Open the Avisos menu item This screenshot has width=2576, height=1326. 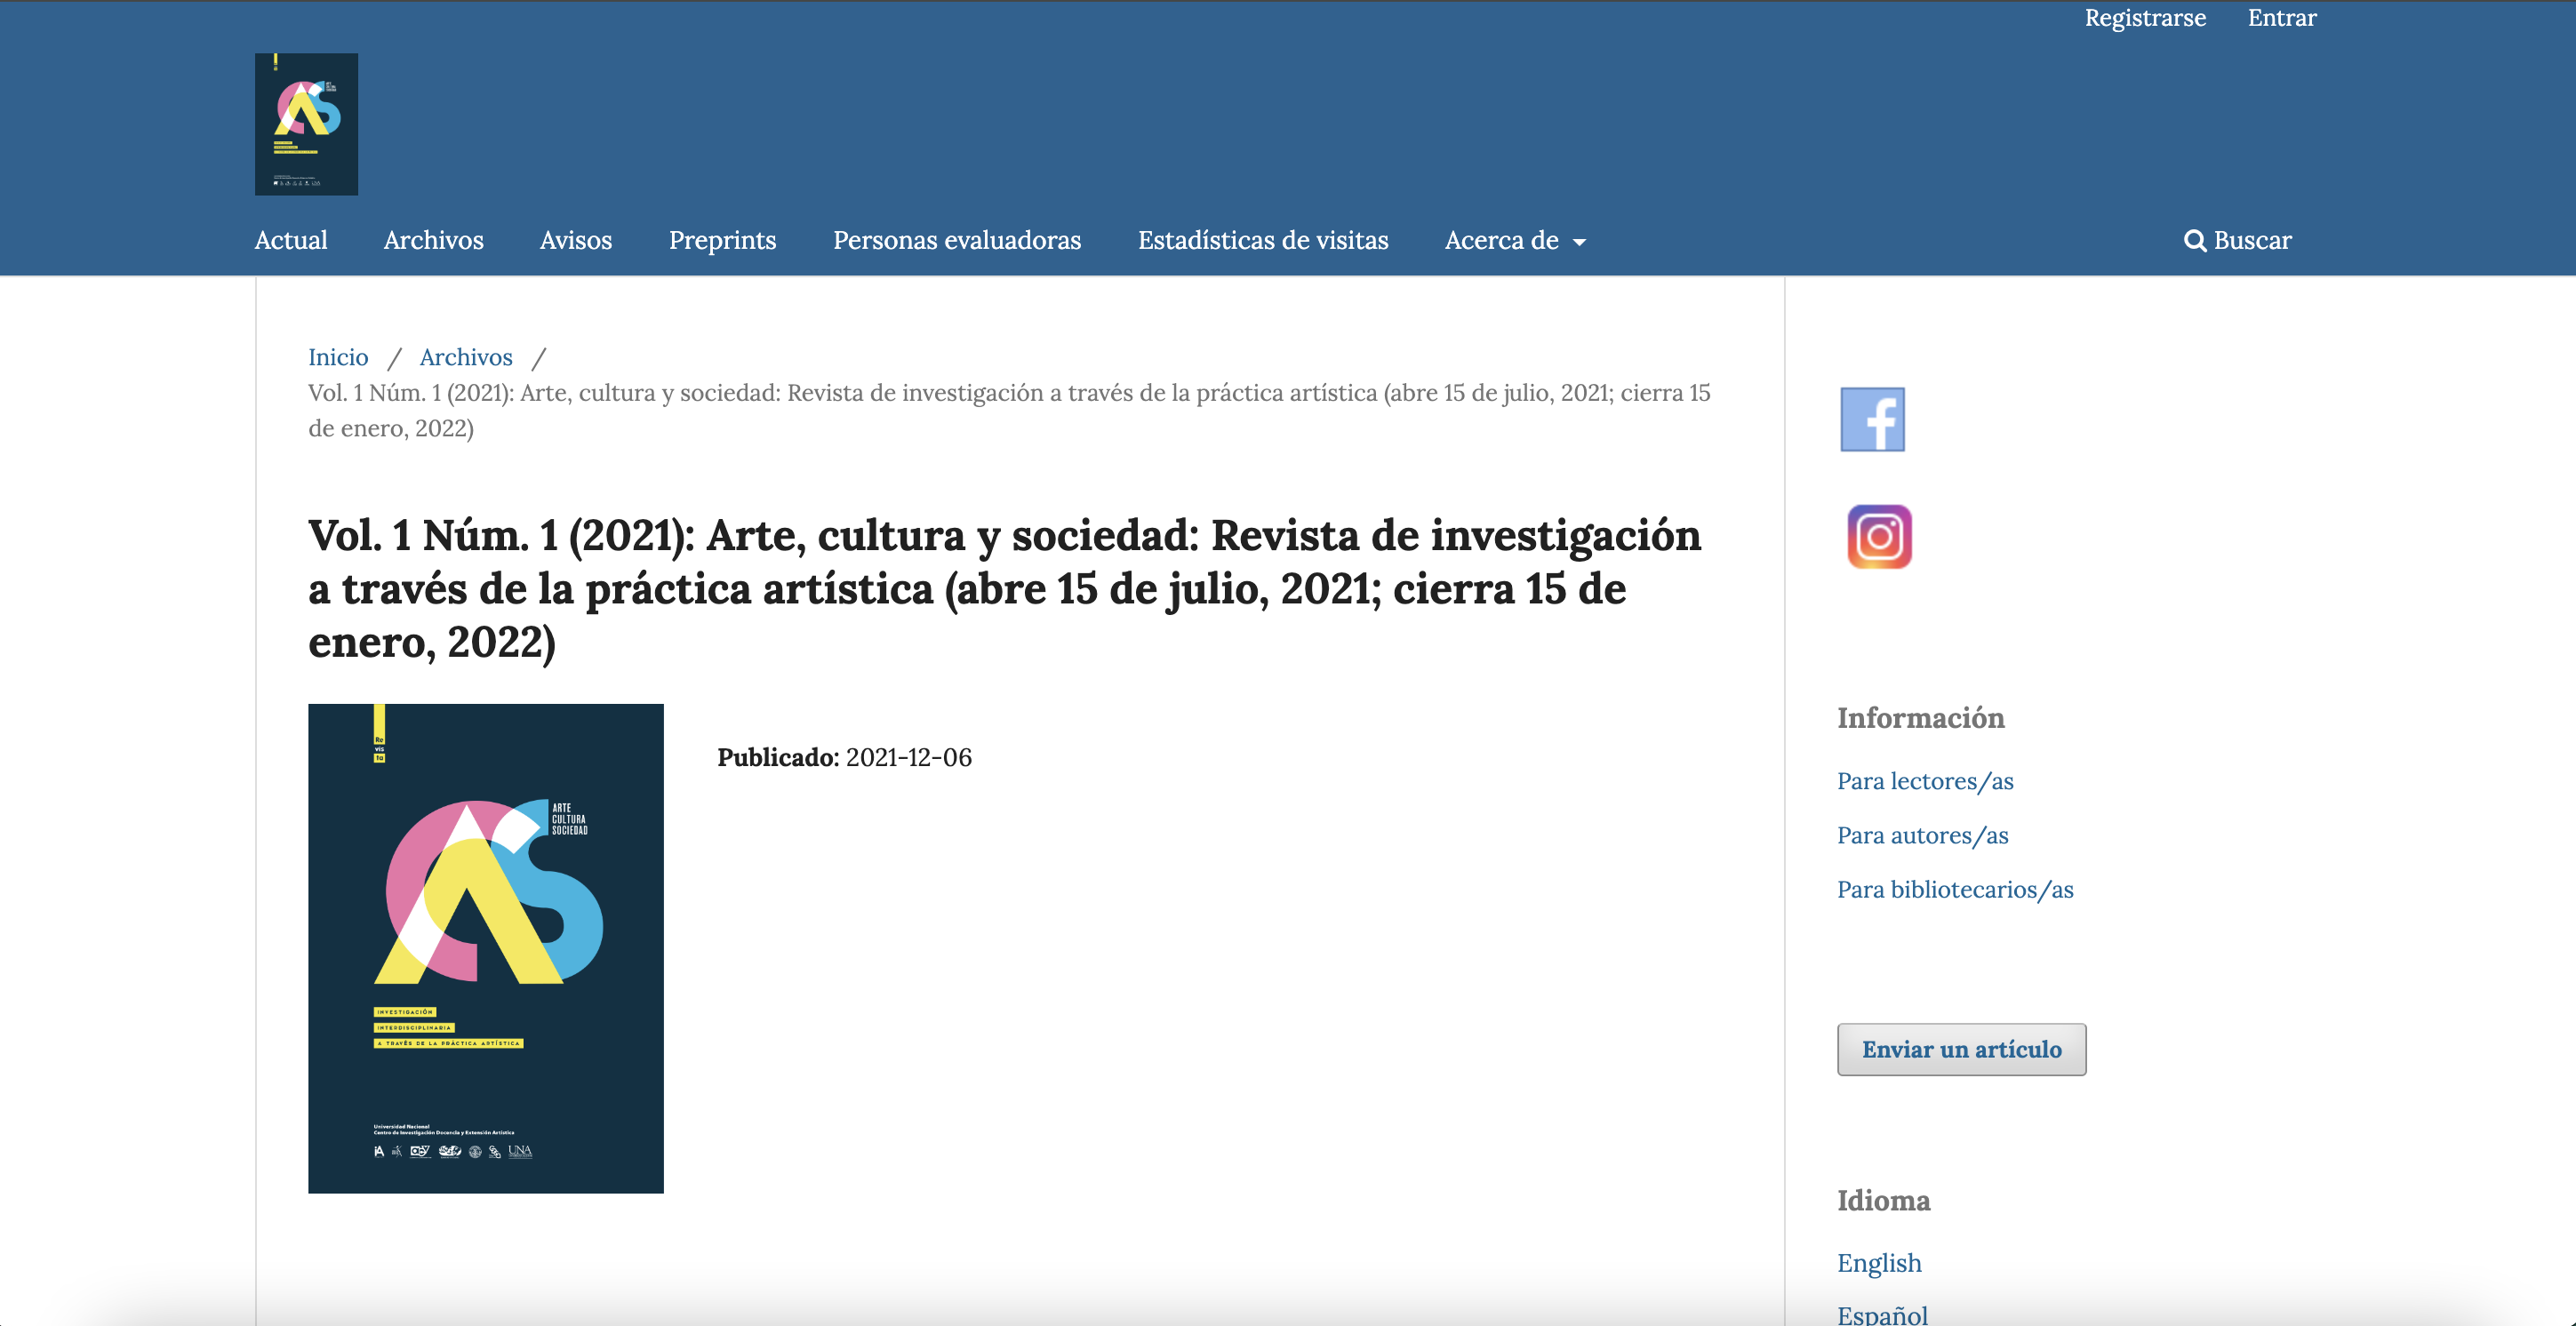coord(575,241)
